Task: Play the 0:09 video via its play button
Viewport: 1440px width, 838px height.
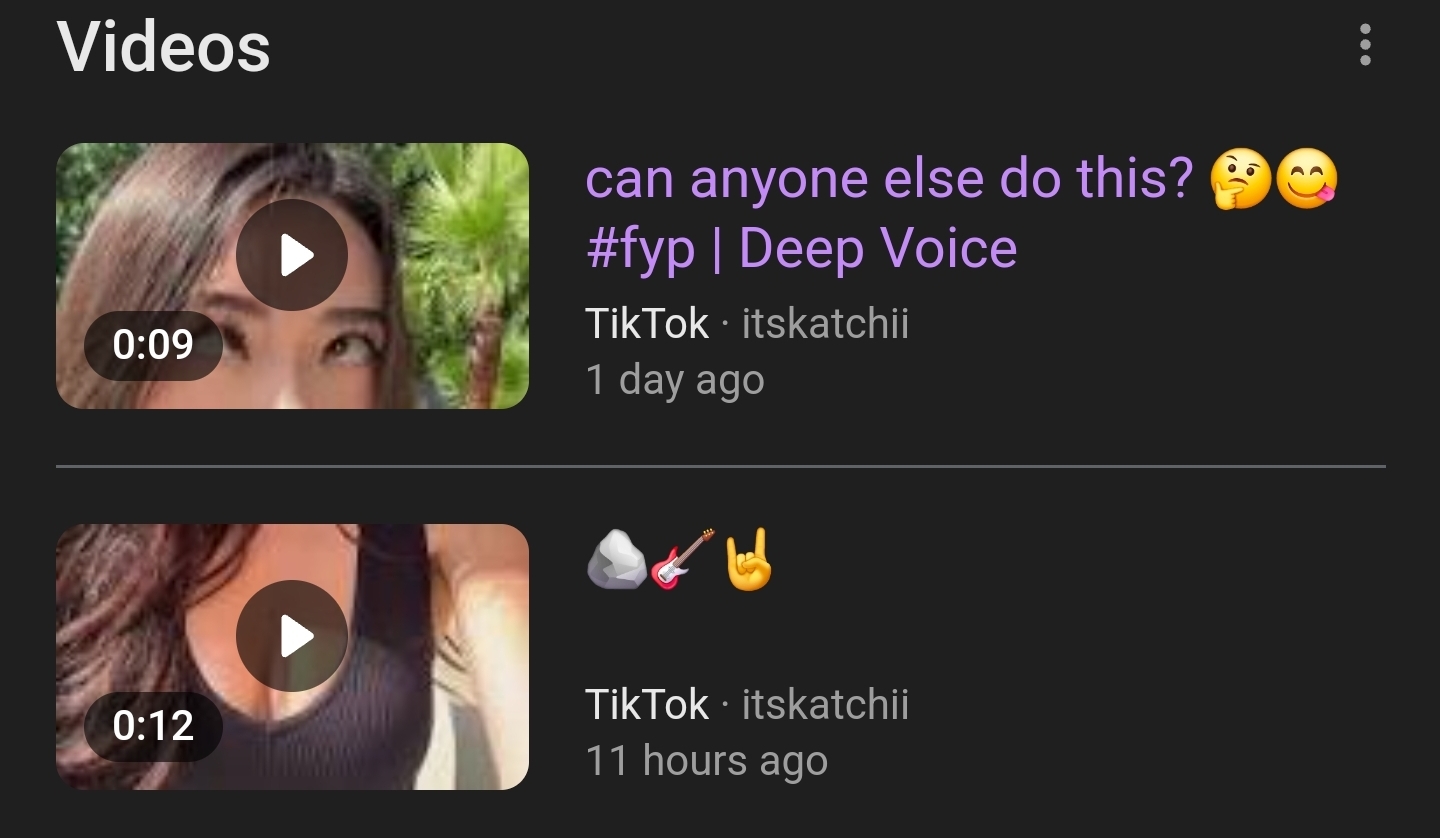Action: [292, 255]
